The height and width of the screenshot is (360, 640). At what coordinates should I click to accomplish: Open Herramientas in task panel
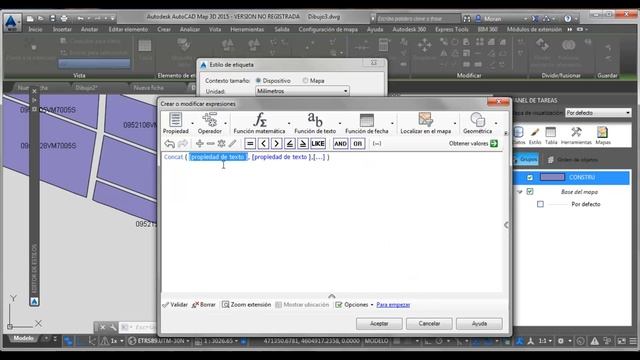click(576, 136)
